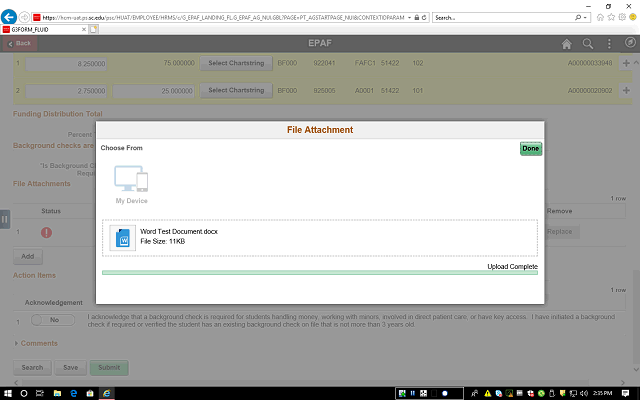Click the Done button in File Attachment
640x400 pixels.
point(531,149)
